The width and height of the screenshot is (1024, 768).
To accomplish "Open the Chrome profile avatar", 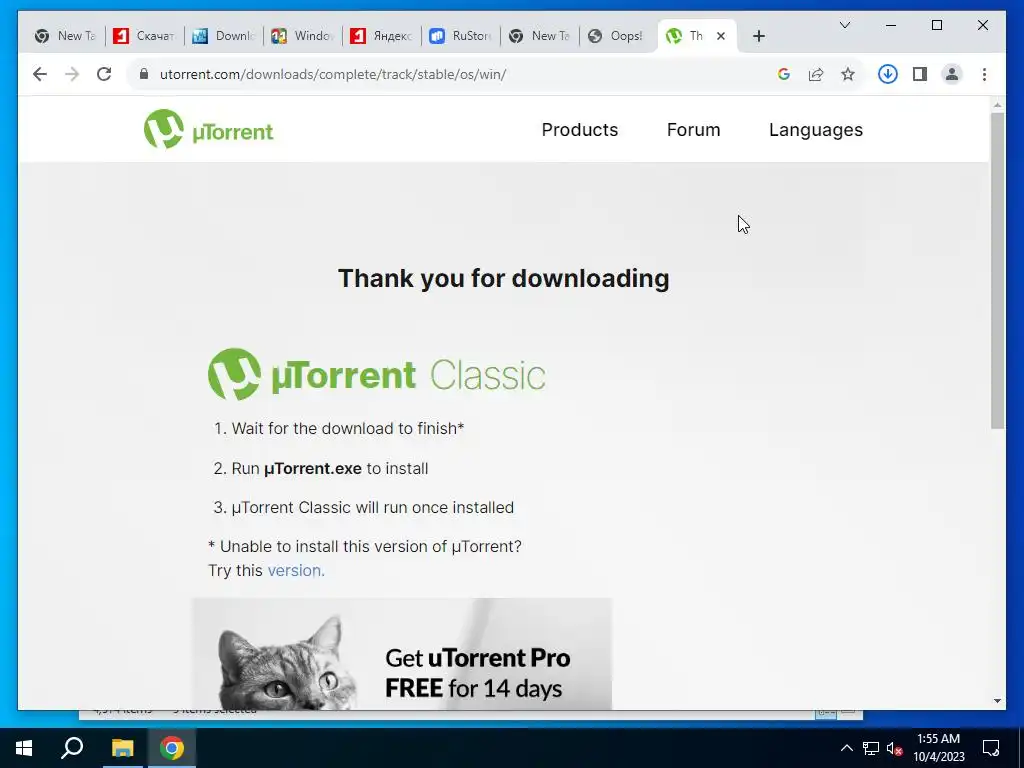I will pos(952,74).
